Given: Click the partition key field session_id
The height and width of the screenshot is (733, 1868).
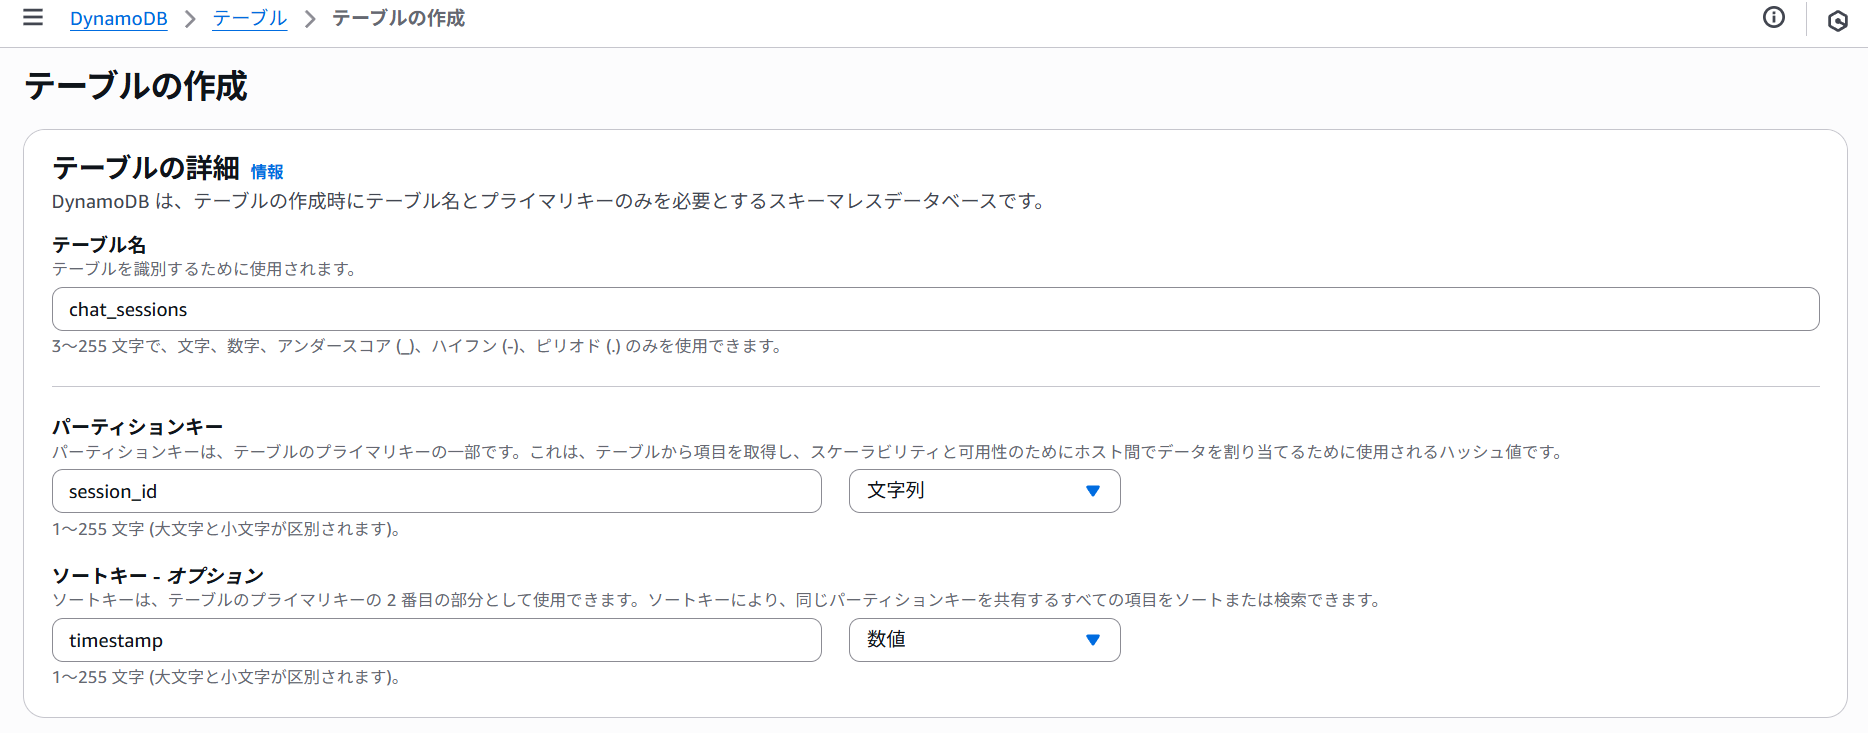Looking at the screenshot, I should click(437, 491).
